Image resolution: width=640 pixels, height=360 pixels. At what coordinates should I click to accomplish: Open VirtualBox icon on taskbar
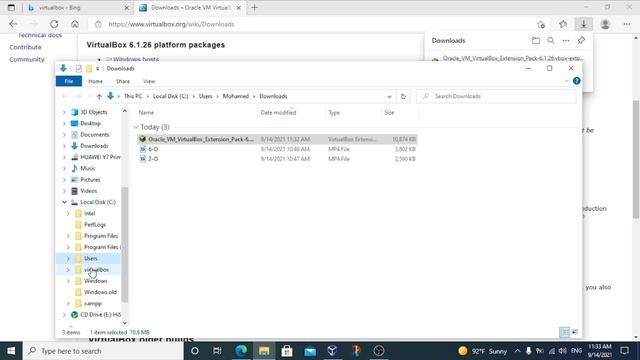[332, 351]
